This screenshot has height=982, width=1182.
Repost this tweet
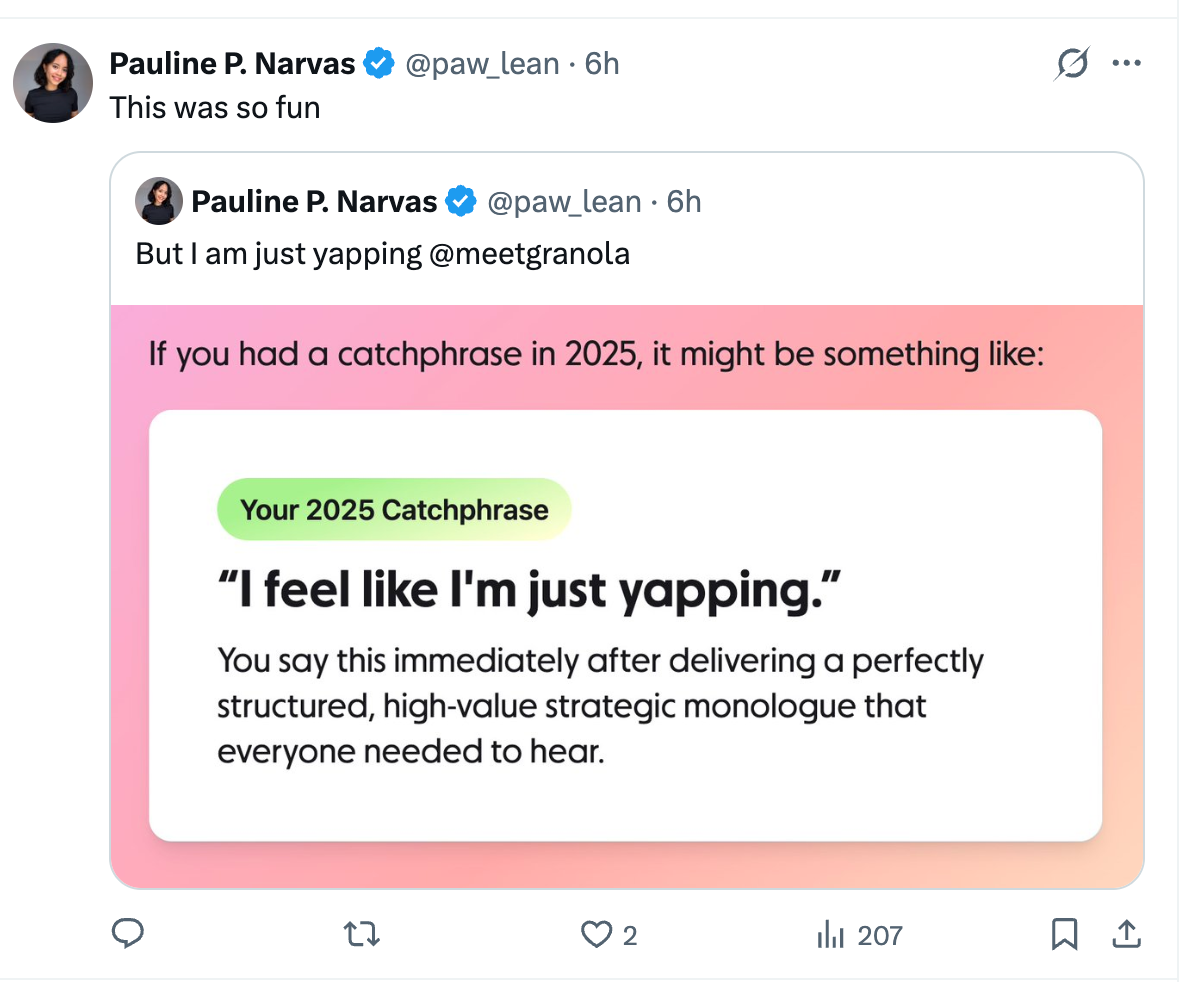tap(361, 934)
